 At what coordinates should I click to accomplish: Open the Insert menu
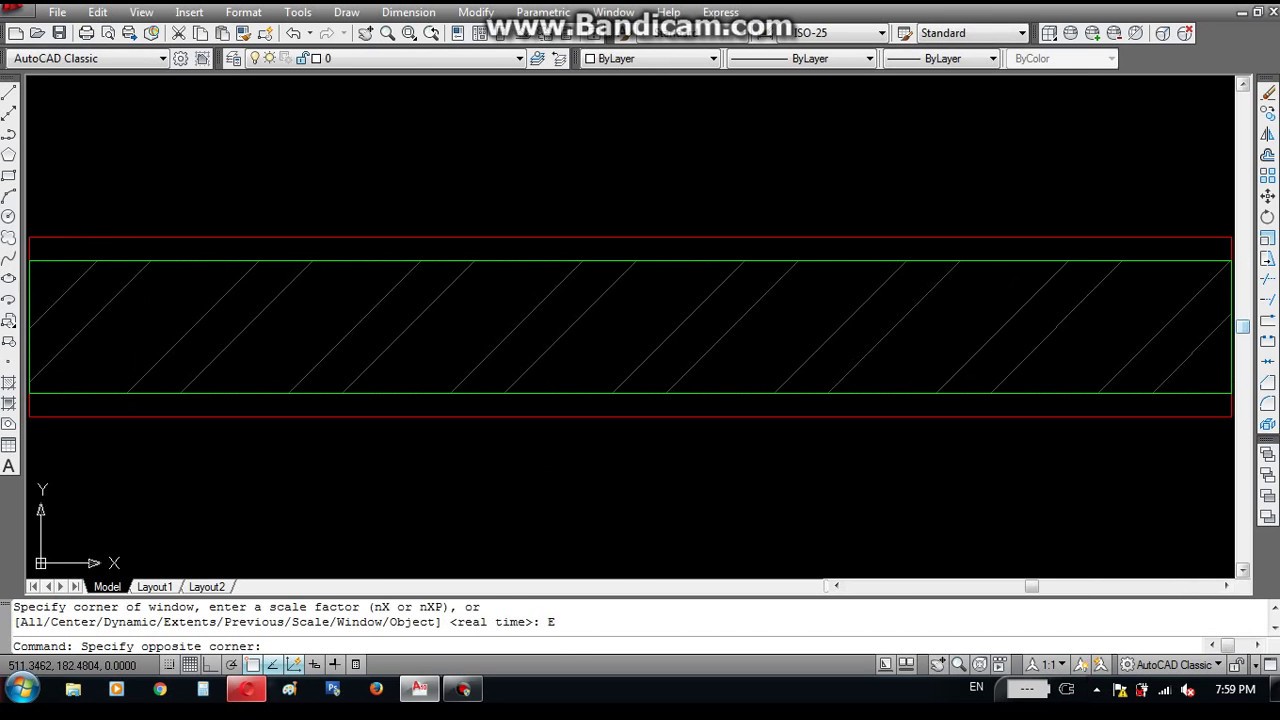point(189,12)
